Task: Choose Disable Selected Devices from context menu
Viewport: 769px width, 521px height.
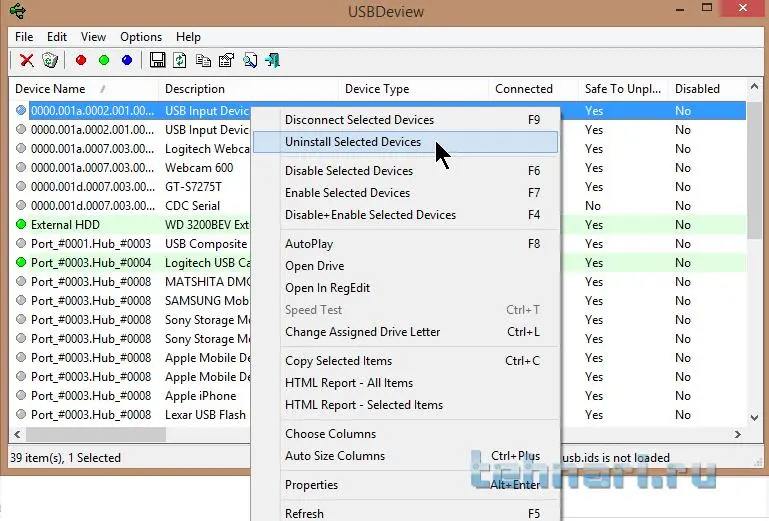Action: (405, 171)
